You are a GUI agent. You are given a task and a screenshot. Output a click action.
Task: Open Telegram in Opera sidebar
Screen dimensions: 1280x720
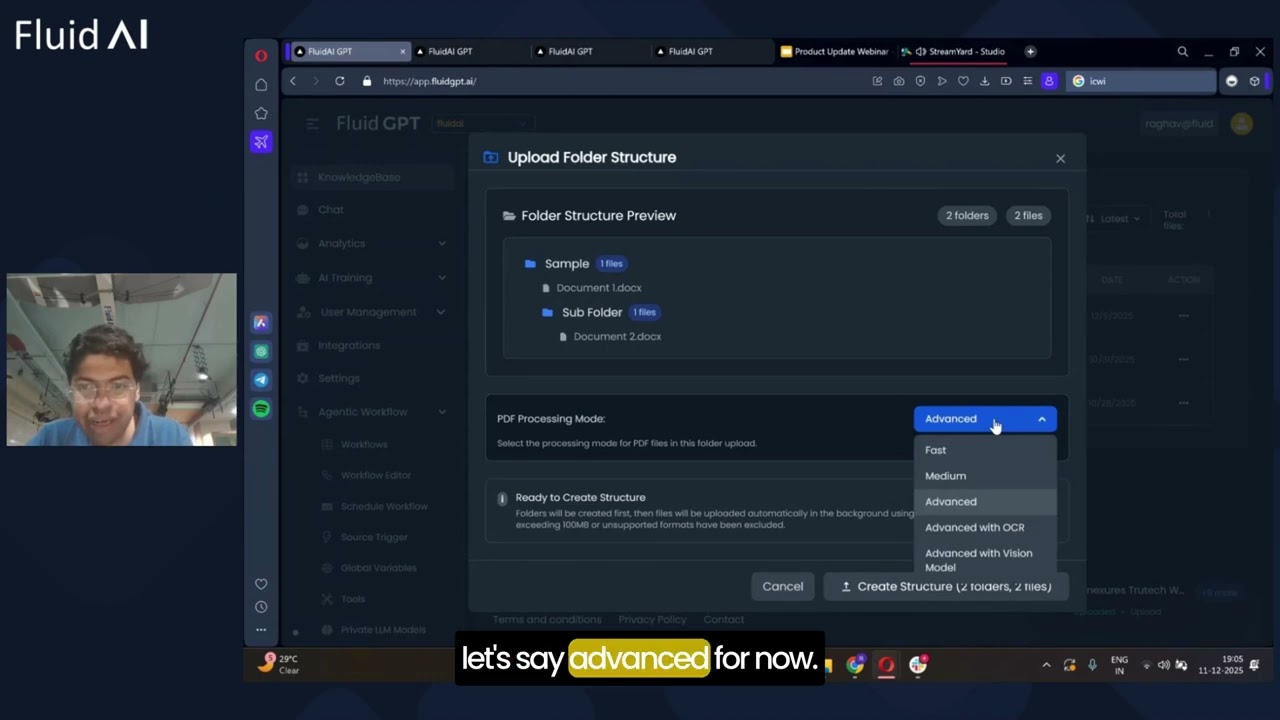tap(261, 380)
